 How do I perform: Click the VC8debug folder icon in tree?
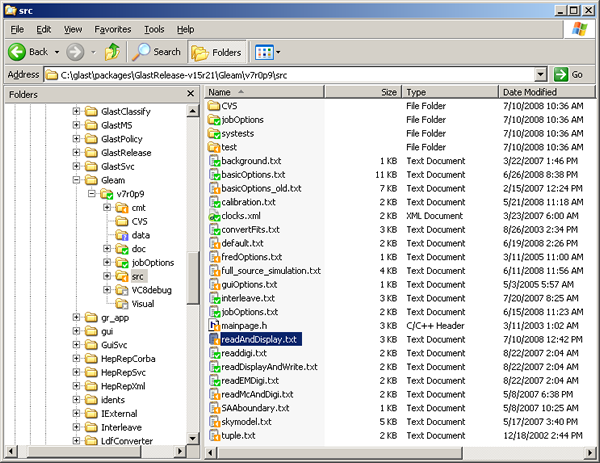122,290
